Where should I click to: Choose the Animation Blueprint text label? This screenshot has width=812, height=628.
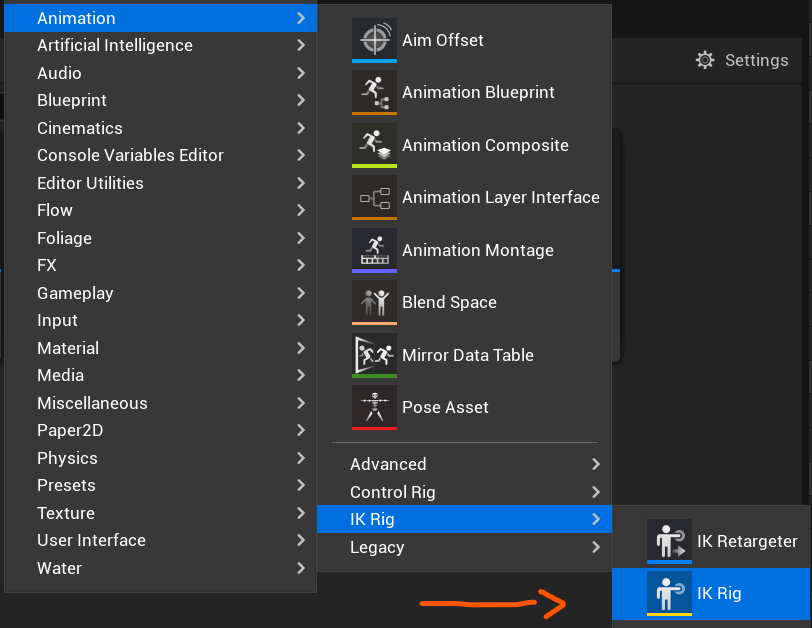(478, 93)
